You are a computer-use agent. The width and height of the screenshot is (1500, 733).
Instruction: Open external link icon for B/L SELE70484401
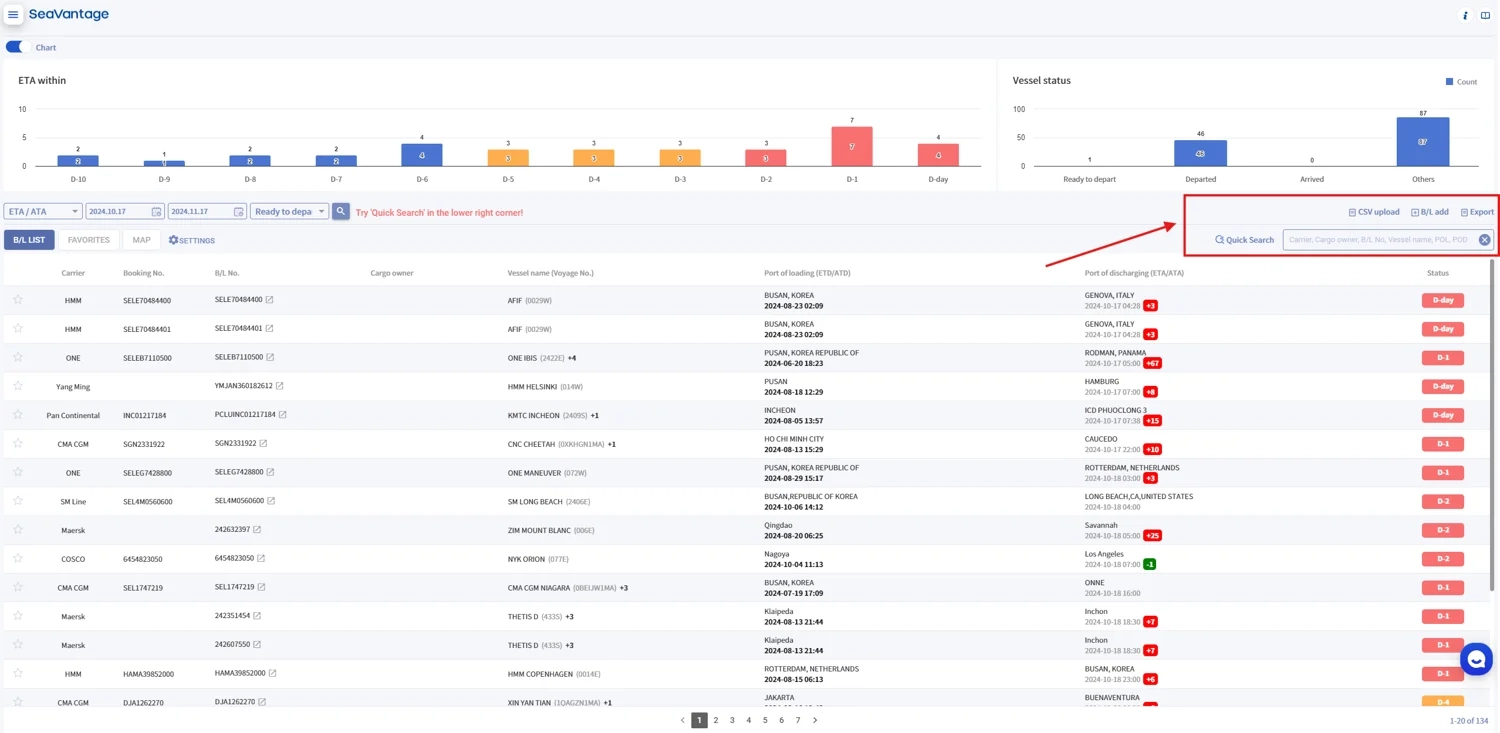coord(270,328)
